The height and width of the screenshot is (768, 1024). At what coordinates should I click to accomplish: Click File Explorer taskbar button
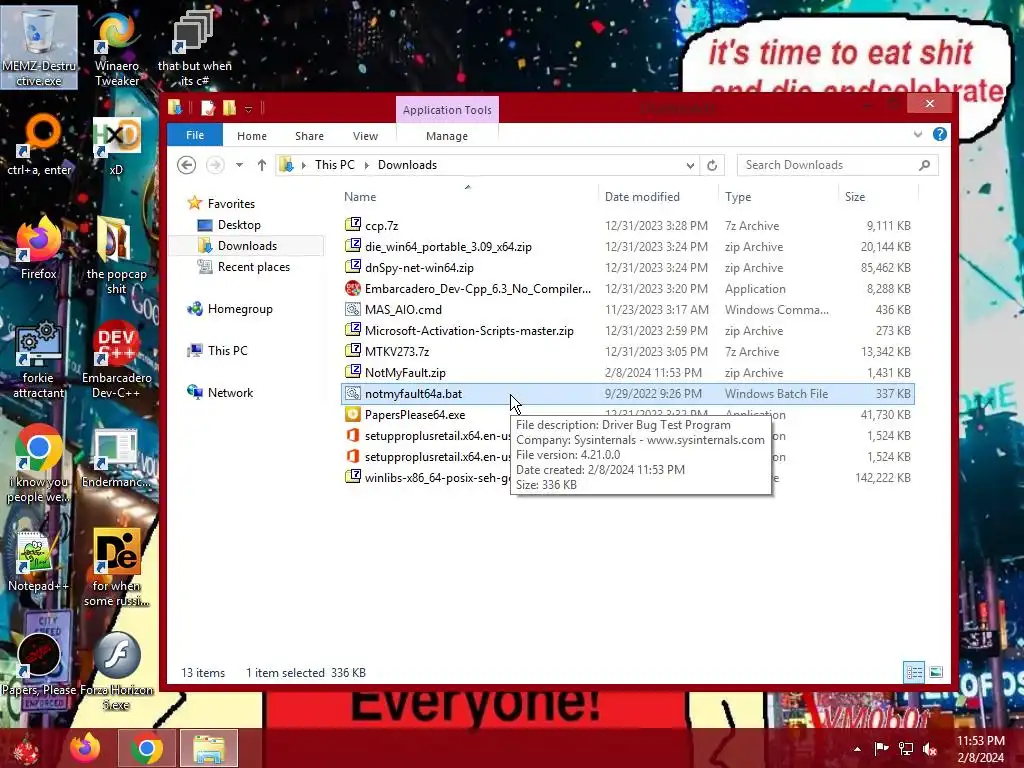click(208, 748)
